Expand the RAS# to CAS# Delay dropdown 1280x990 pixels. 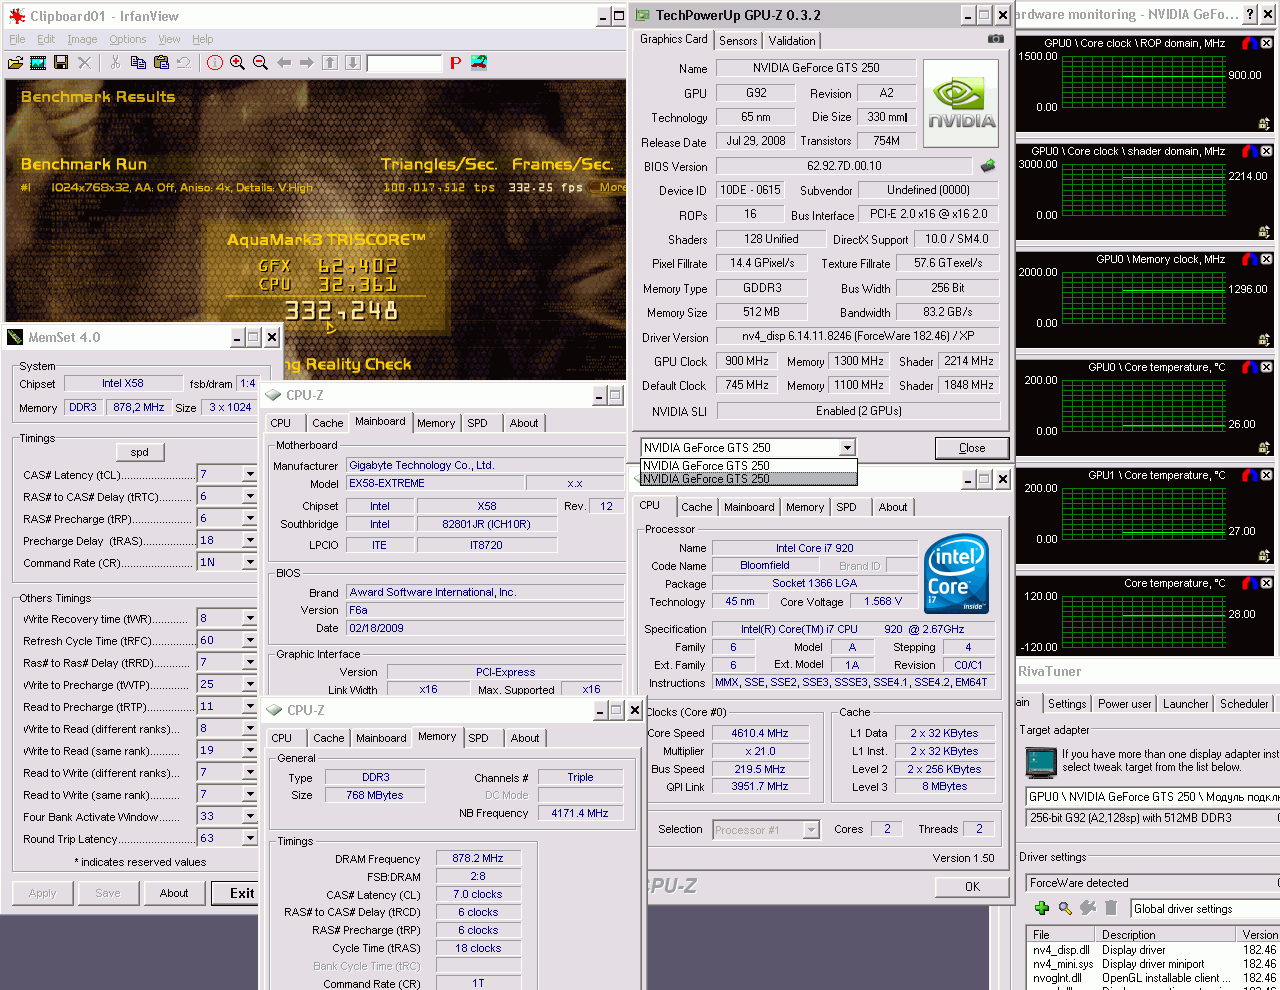pos(250,496)
